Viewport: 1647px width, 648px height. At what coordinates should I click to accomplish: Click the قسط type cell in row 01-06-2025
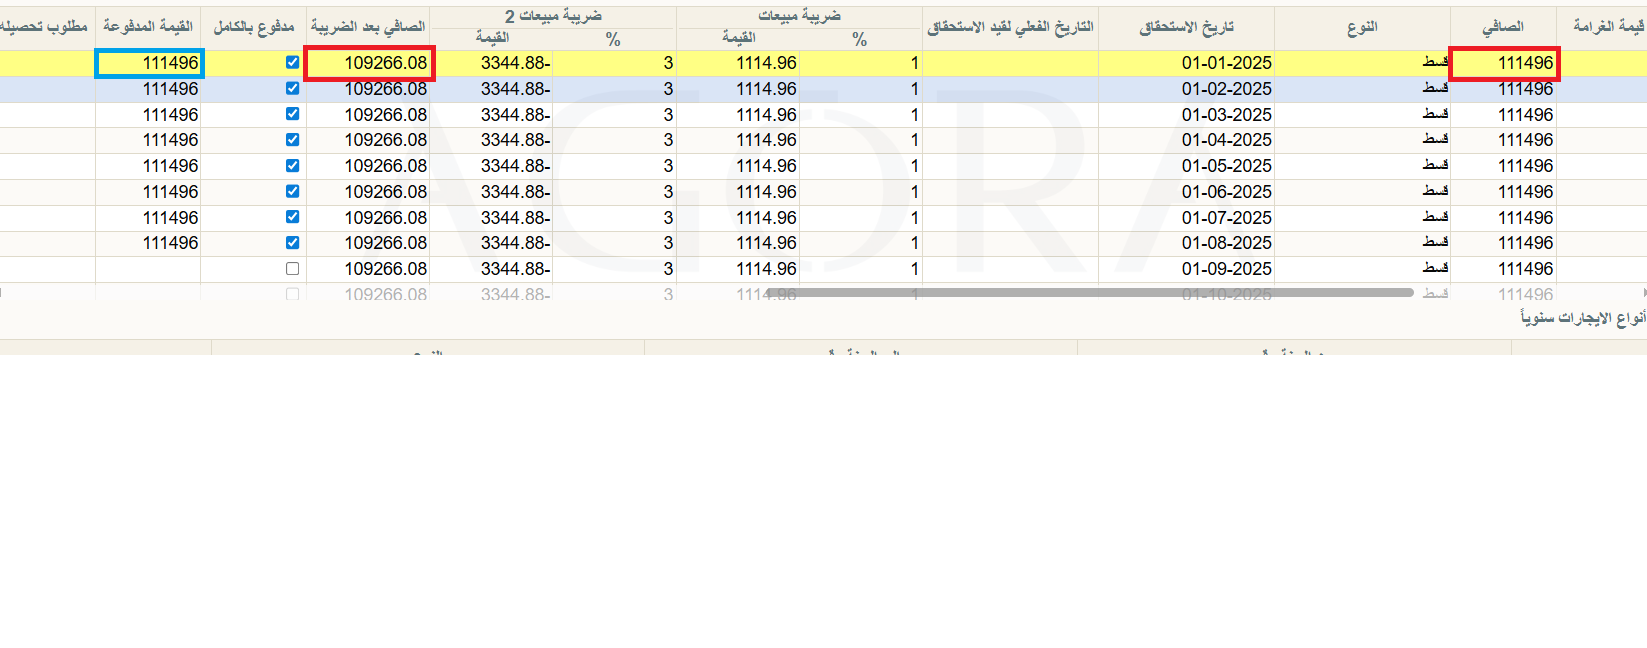coord(1362,192)
